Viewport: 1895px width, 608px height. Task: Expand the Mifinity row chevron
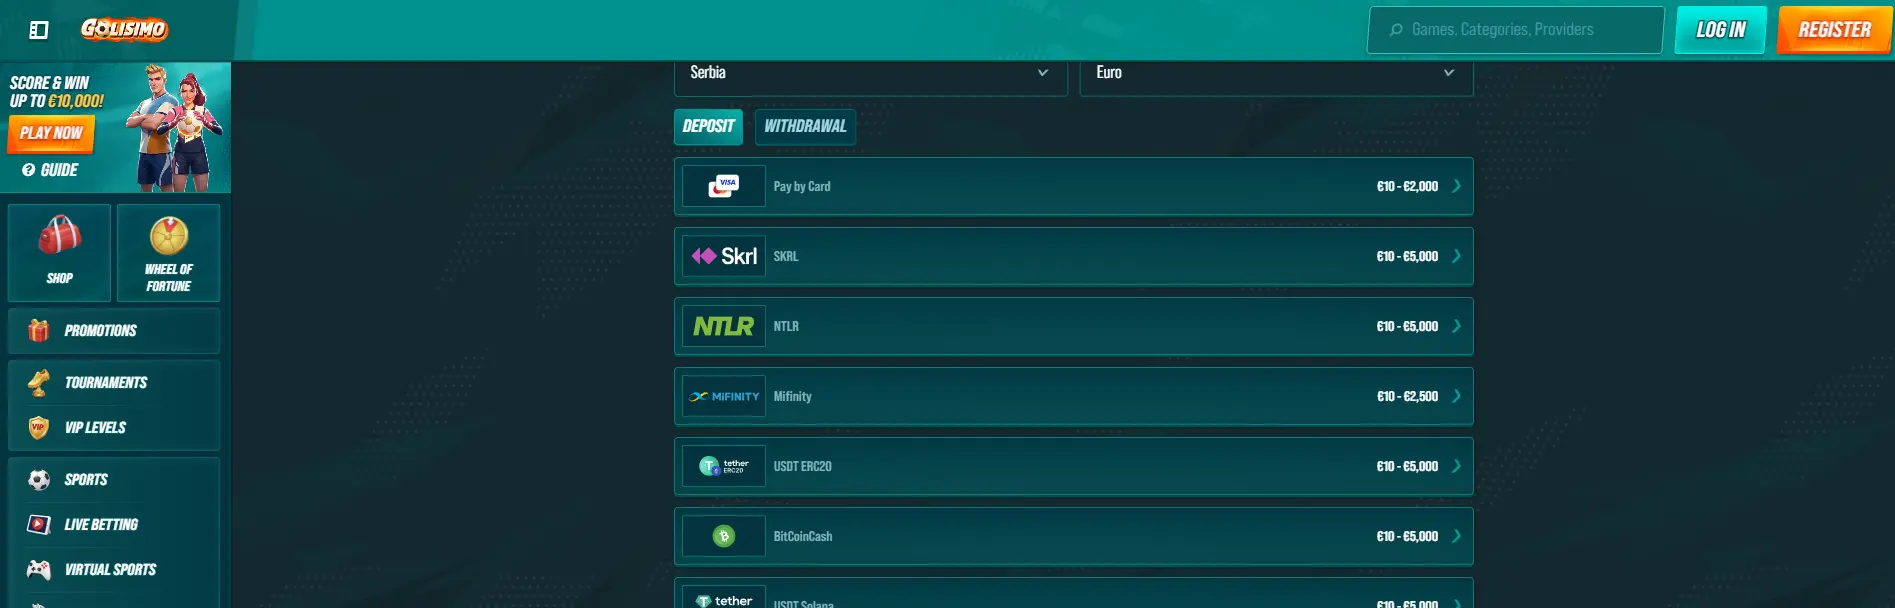point(1457,396)
